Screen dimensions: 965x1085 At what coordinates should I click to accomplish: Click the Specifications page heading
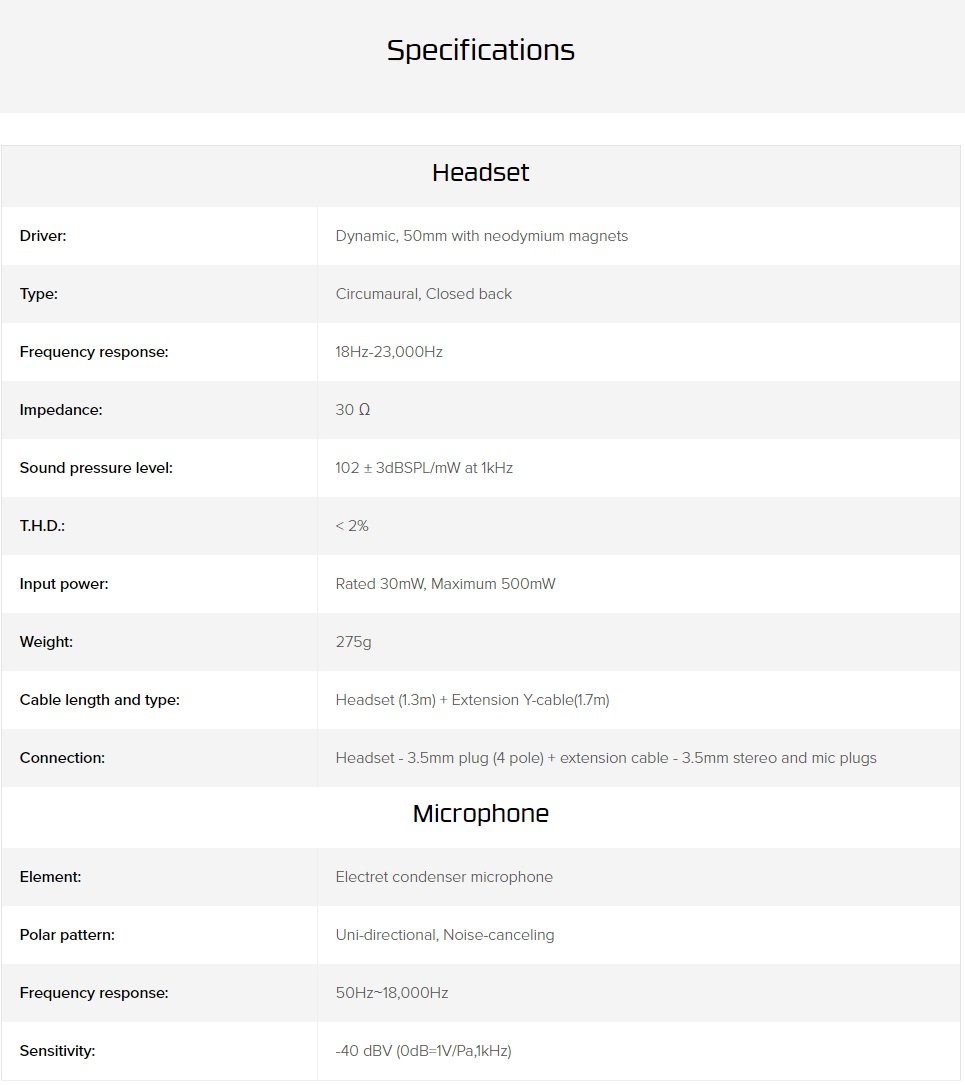click(481, 50)
